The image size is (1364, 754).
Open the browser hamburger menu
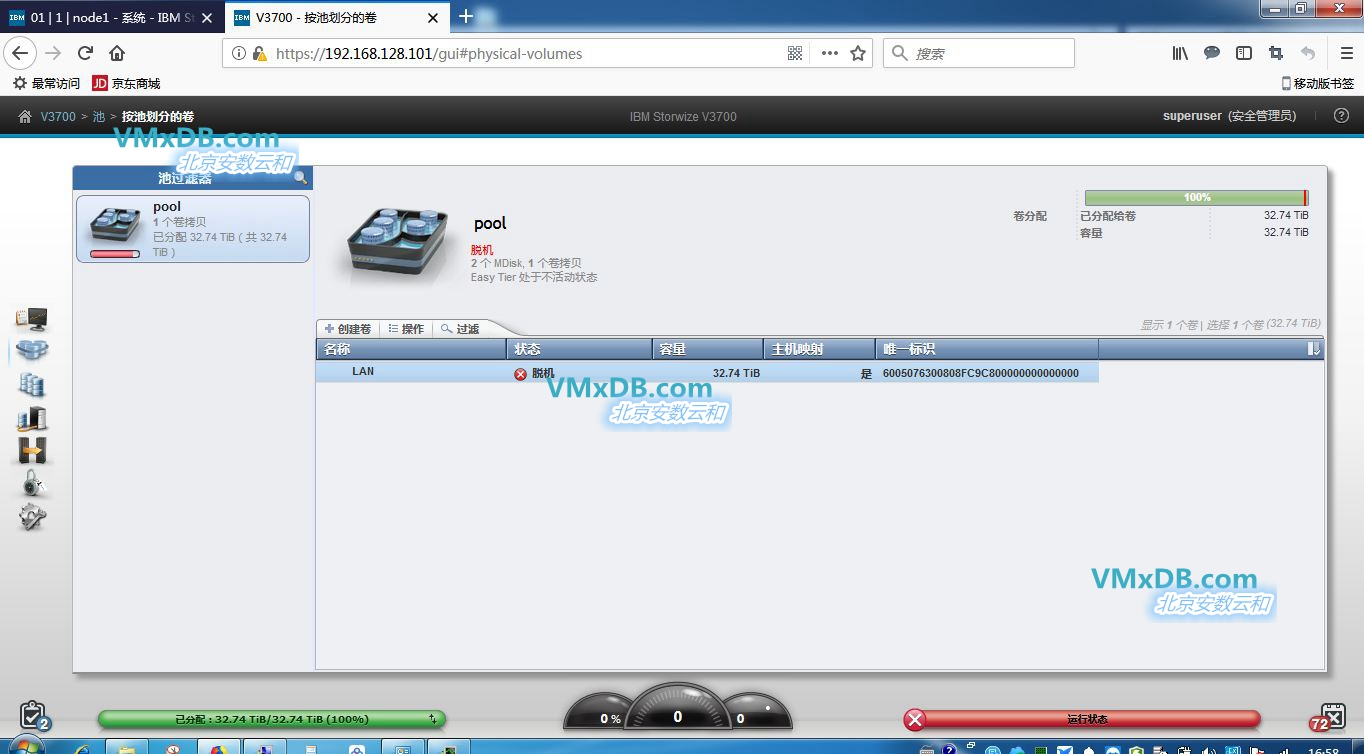tap(1346, 53)
